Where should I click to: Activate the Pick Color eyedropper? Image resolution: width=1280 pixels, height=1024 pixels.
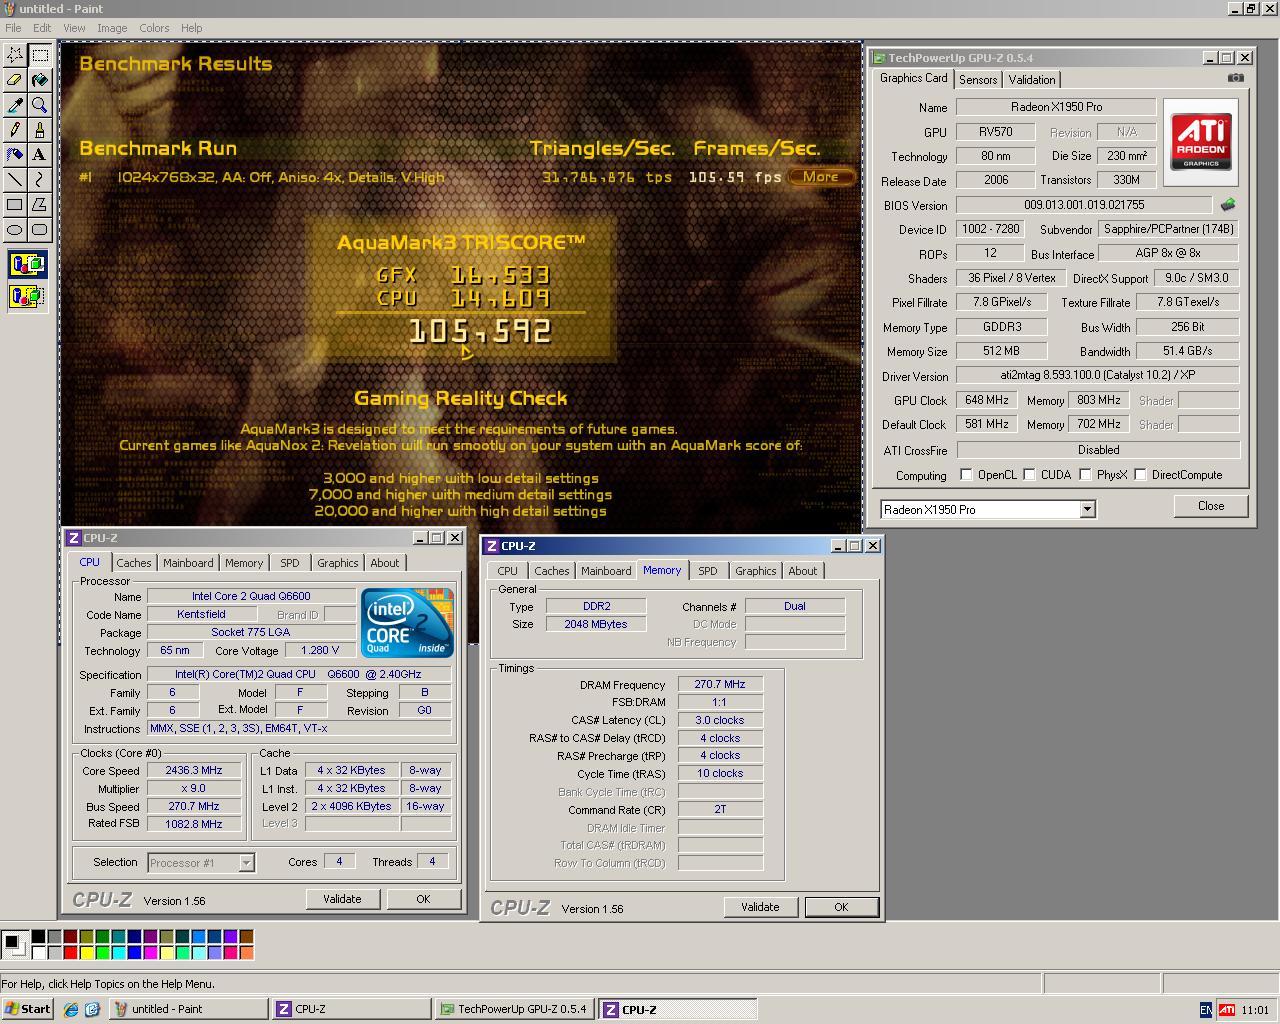[15, 105]
